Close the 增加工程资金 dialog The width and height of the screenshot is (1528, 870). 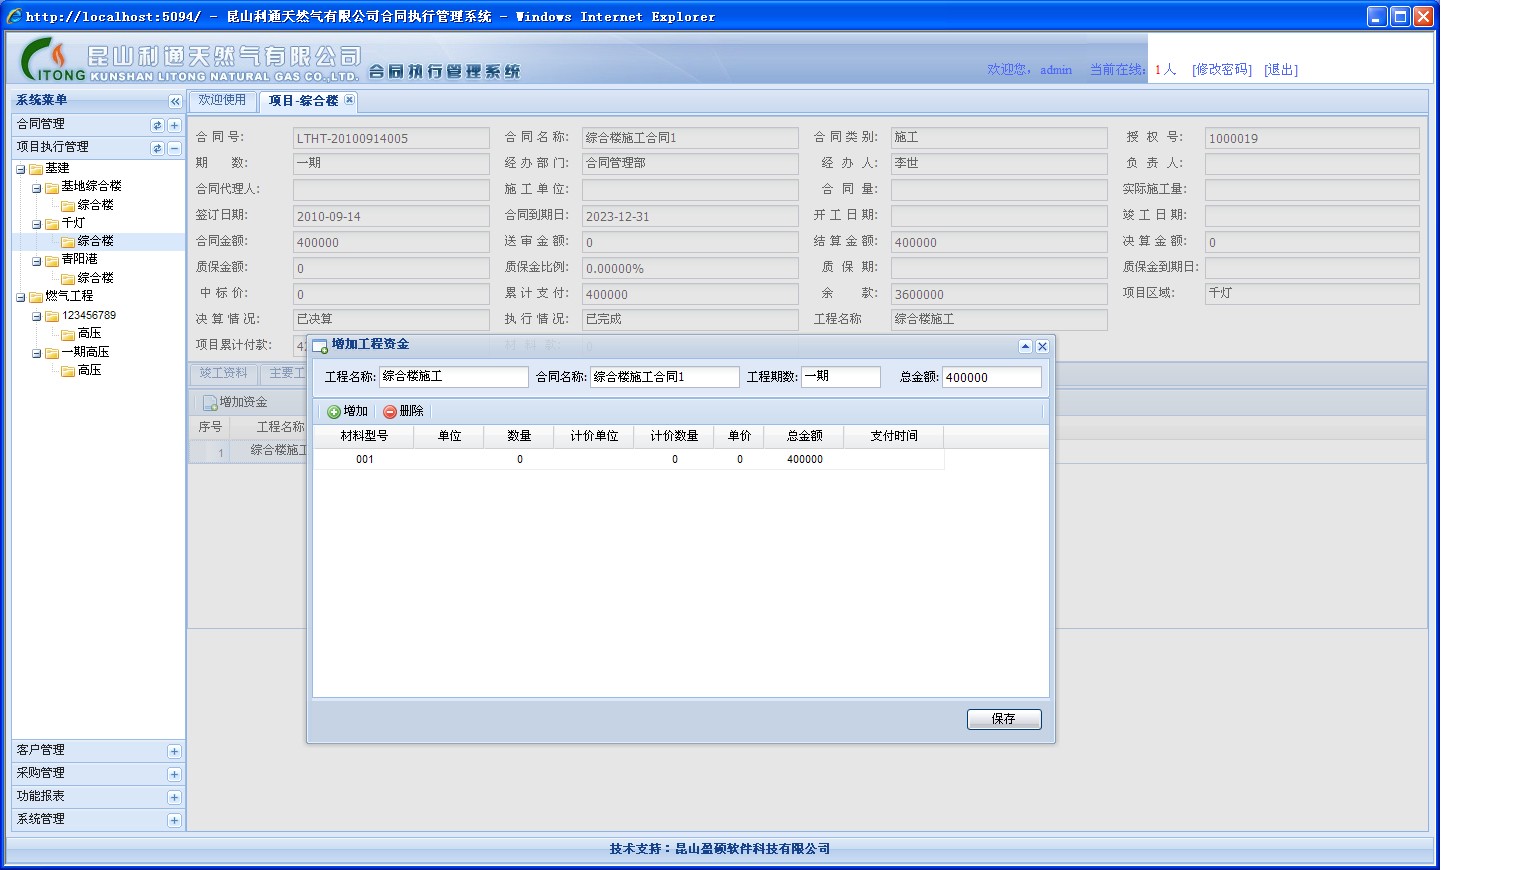tap(1042, 346)
